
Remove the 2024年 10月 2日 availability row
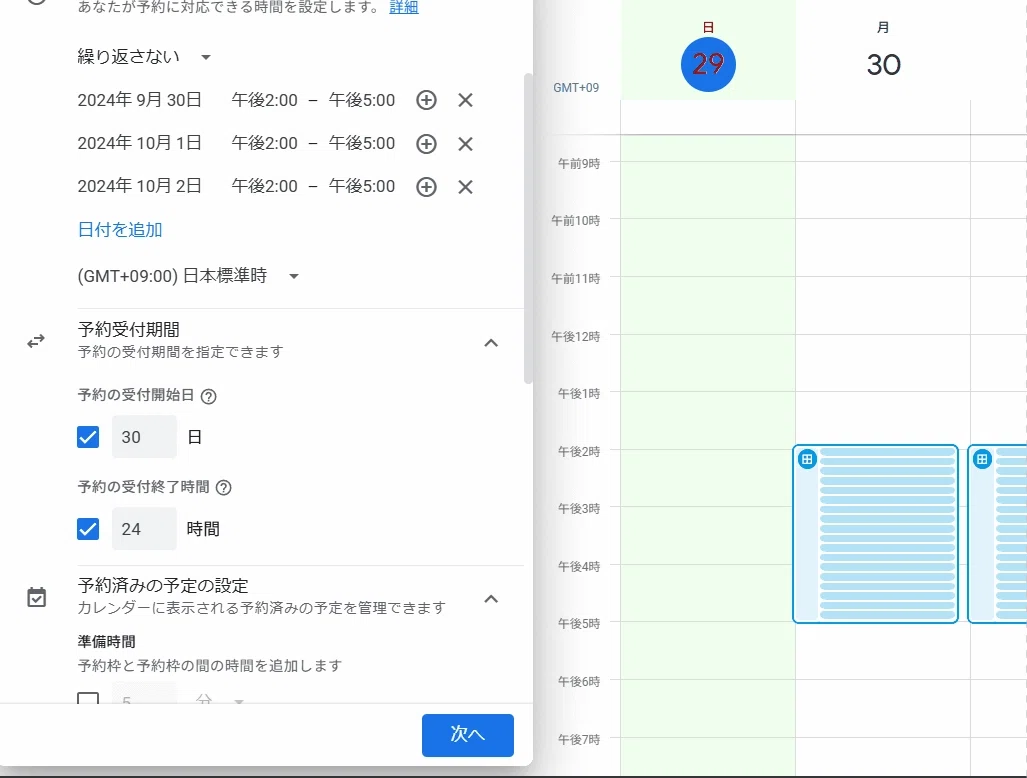(465, 187)
